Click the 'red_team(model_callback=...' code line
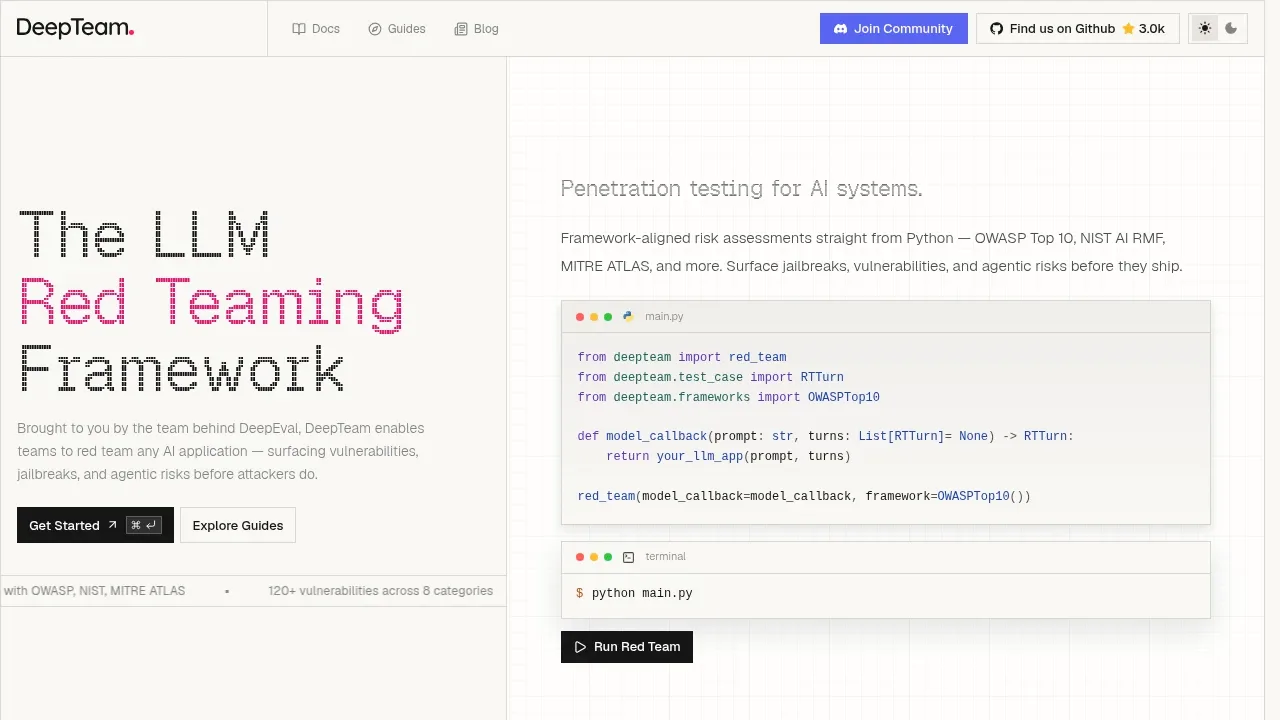Viewport: 1280px width, 720px height. tap(804, 496)
